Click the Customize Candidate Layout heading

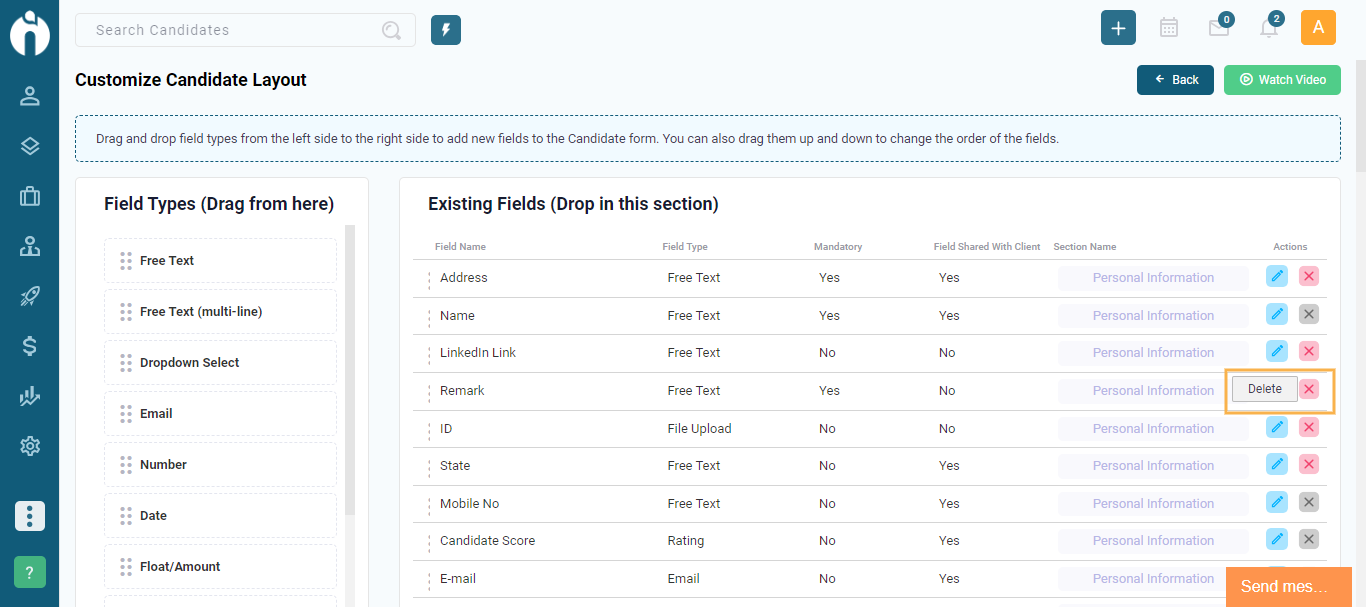coord(191,80)
